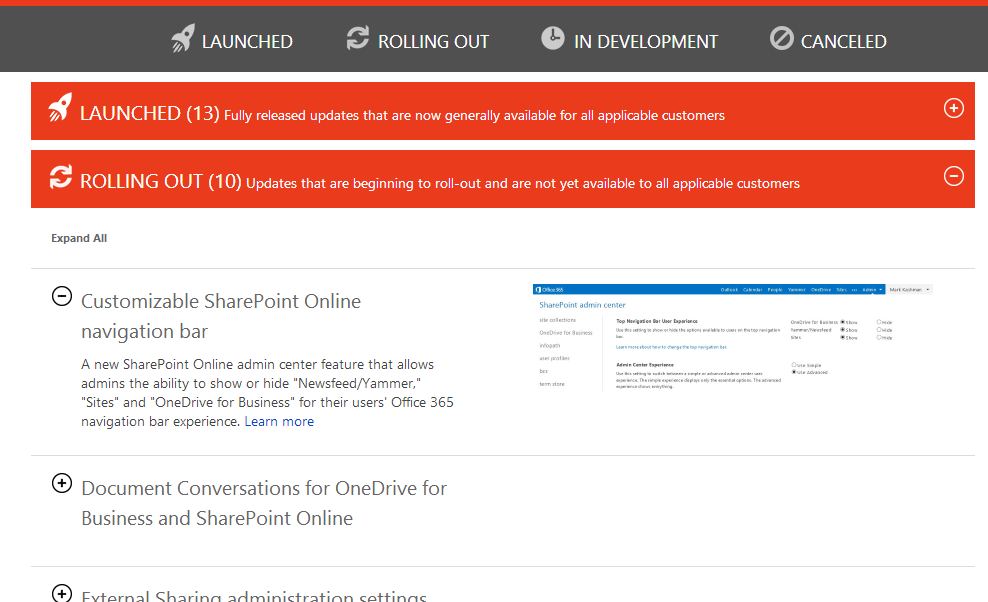Collapse the ROLLING OUT section via minus button
This screenshot has height=602, width=988.
point(953,175)
